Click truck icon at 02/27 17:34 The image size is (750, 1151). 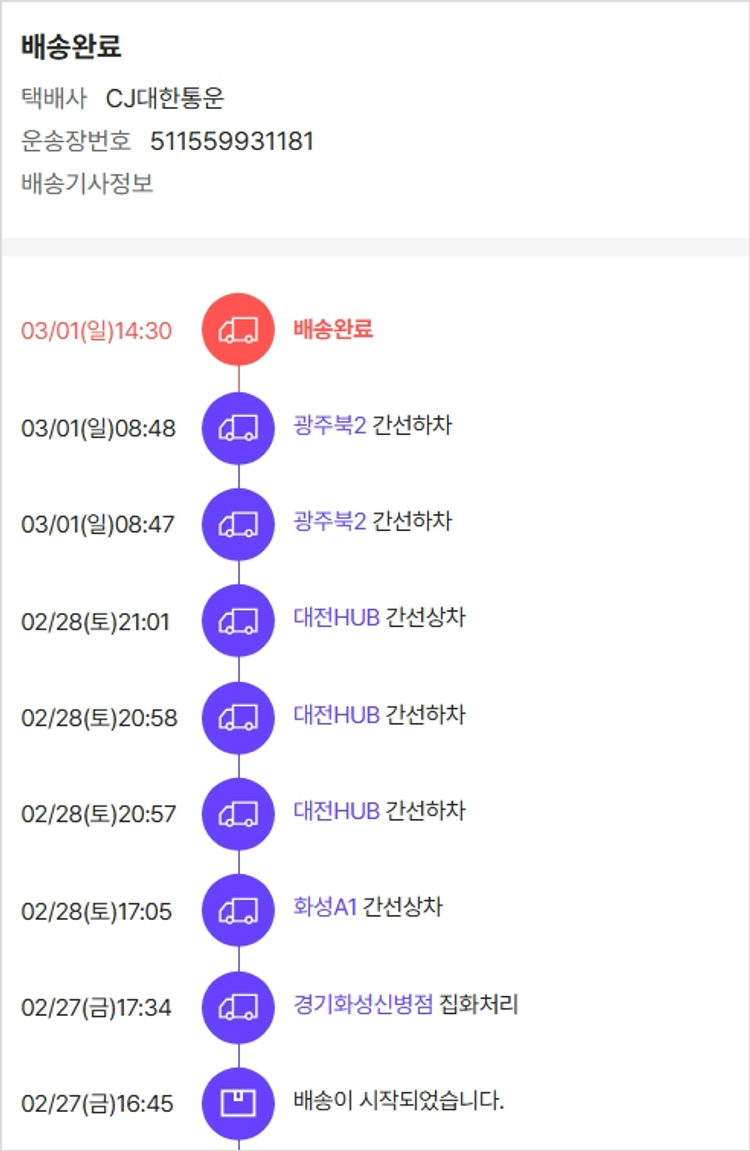(x=238, y=1007)
